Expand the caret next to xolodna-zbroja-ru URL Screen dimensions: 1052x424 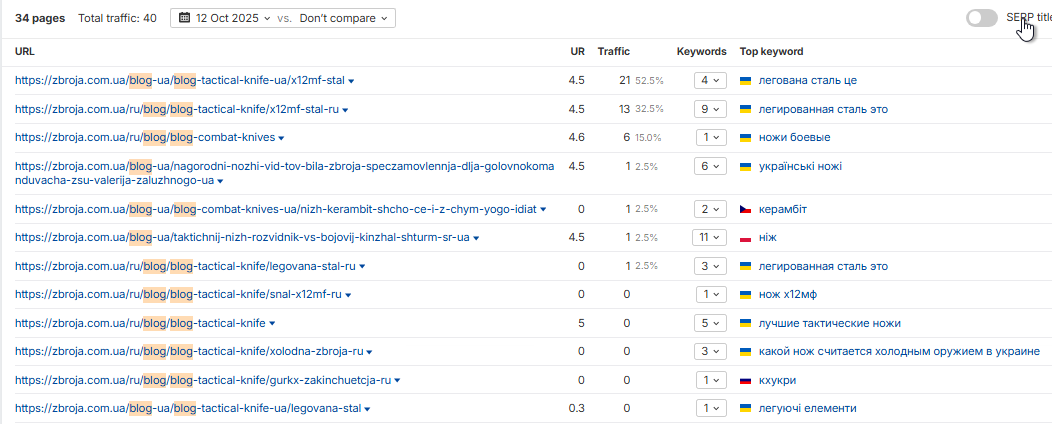370,352
